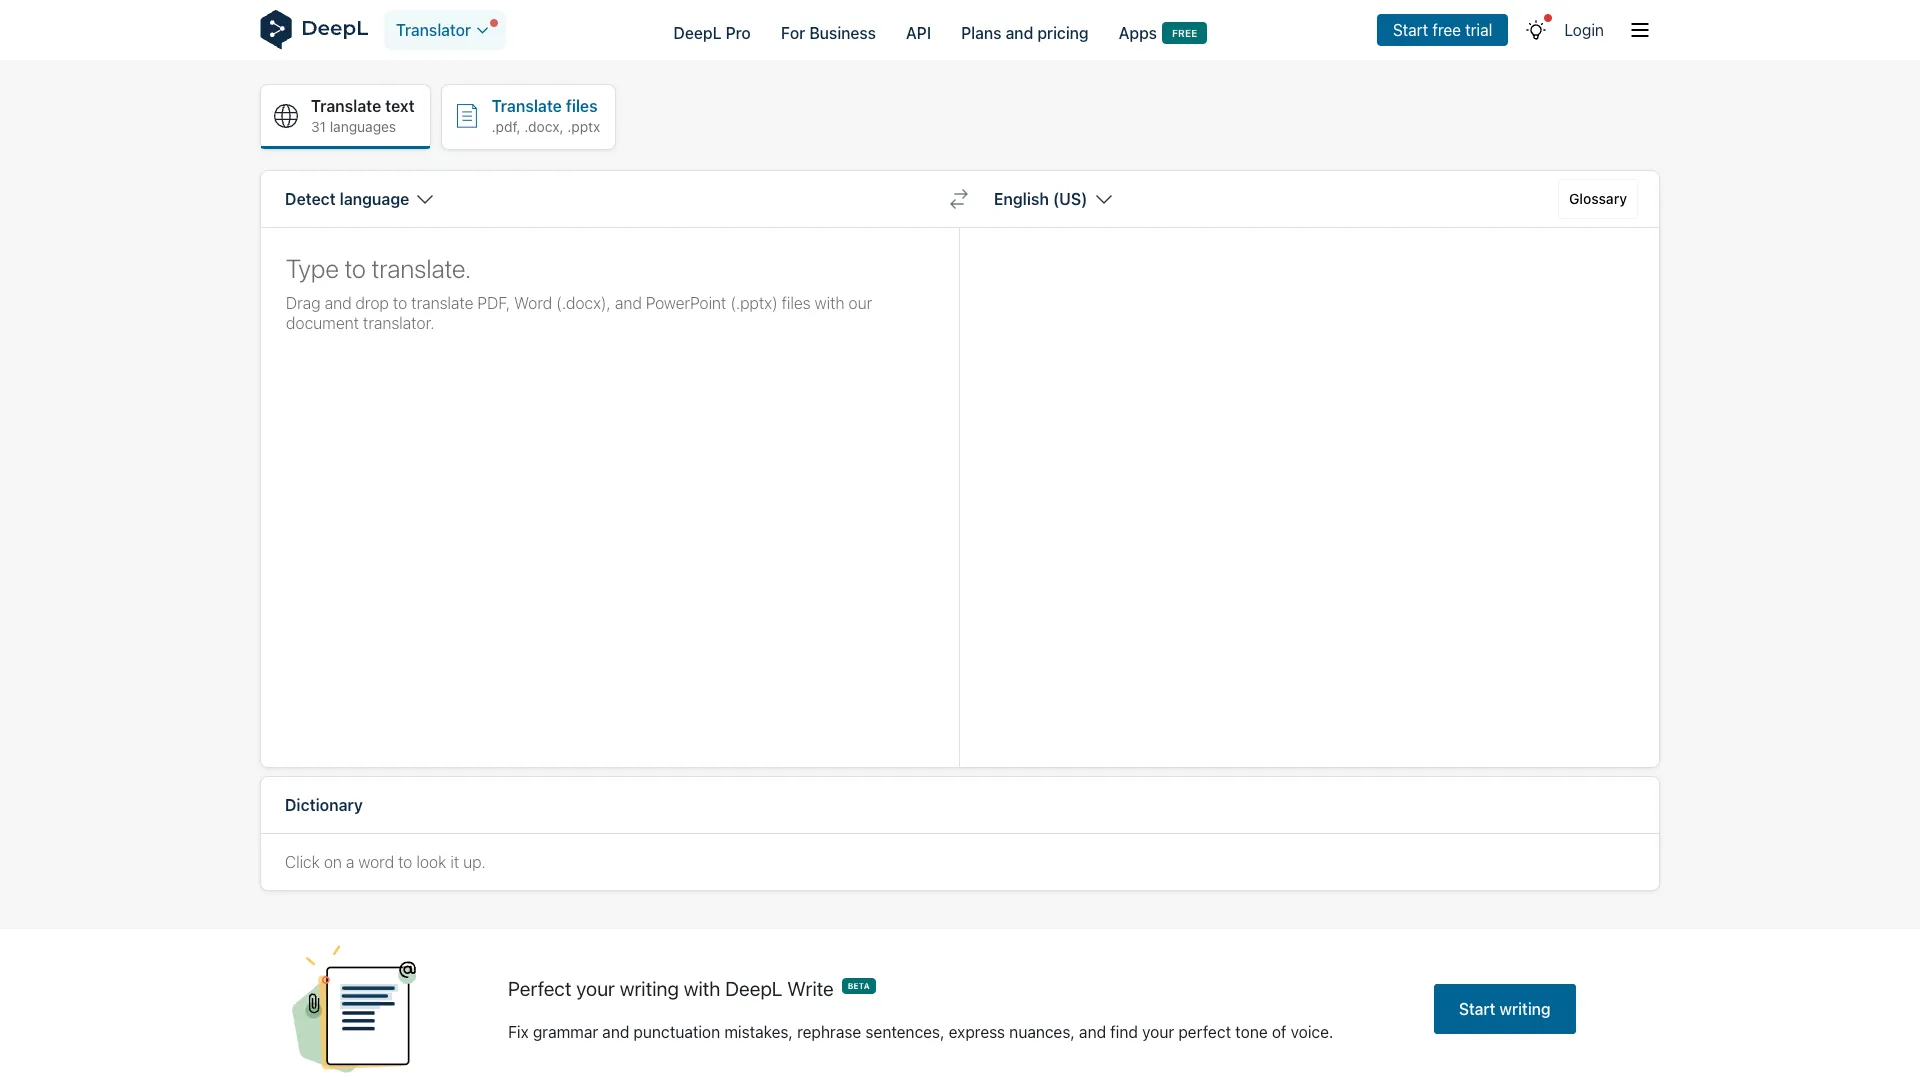
Task: Switch to the Translate files tab
Action: coord(528,116)
